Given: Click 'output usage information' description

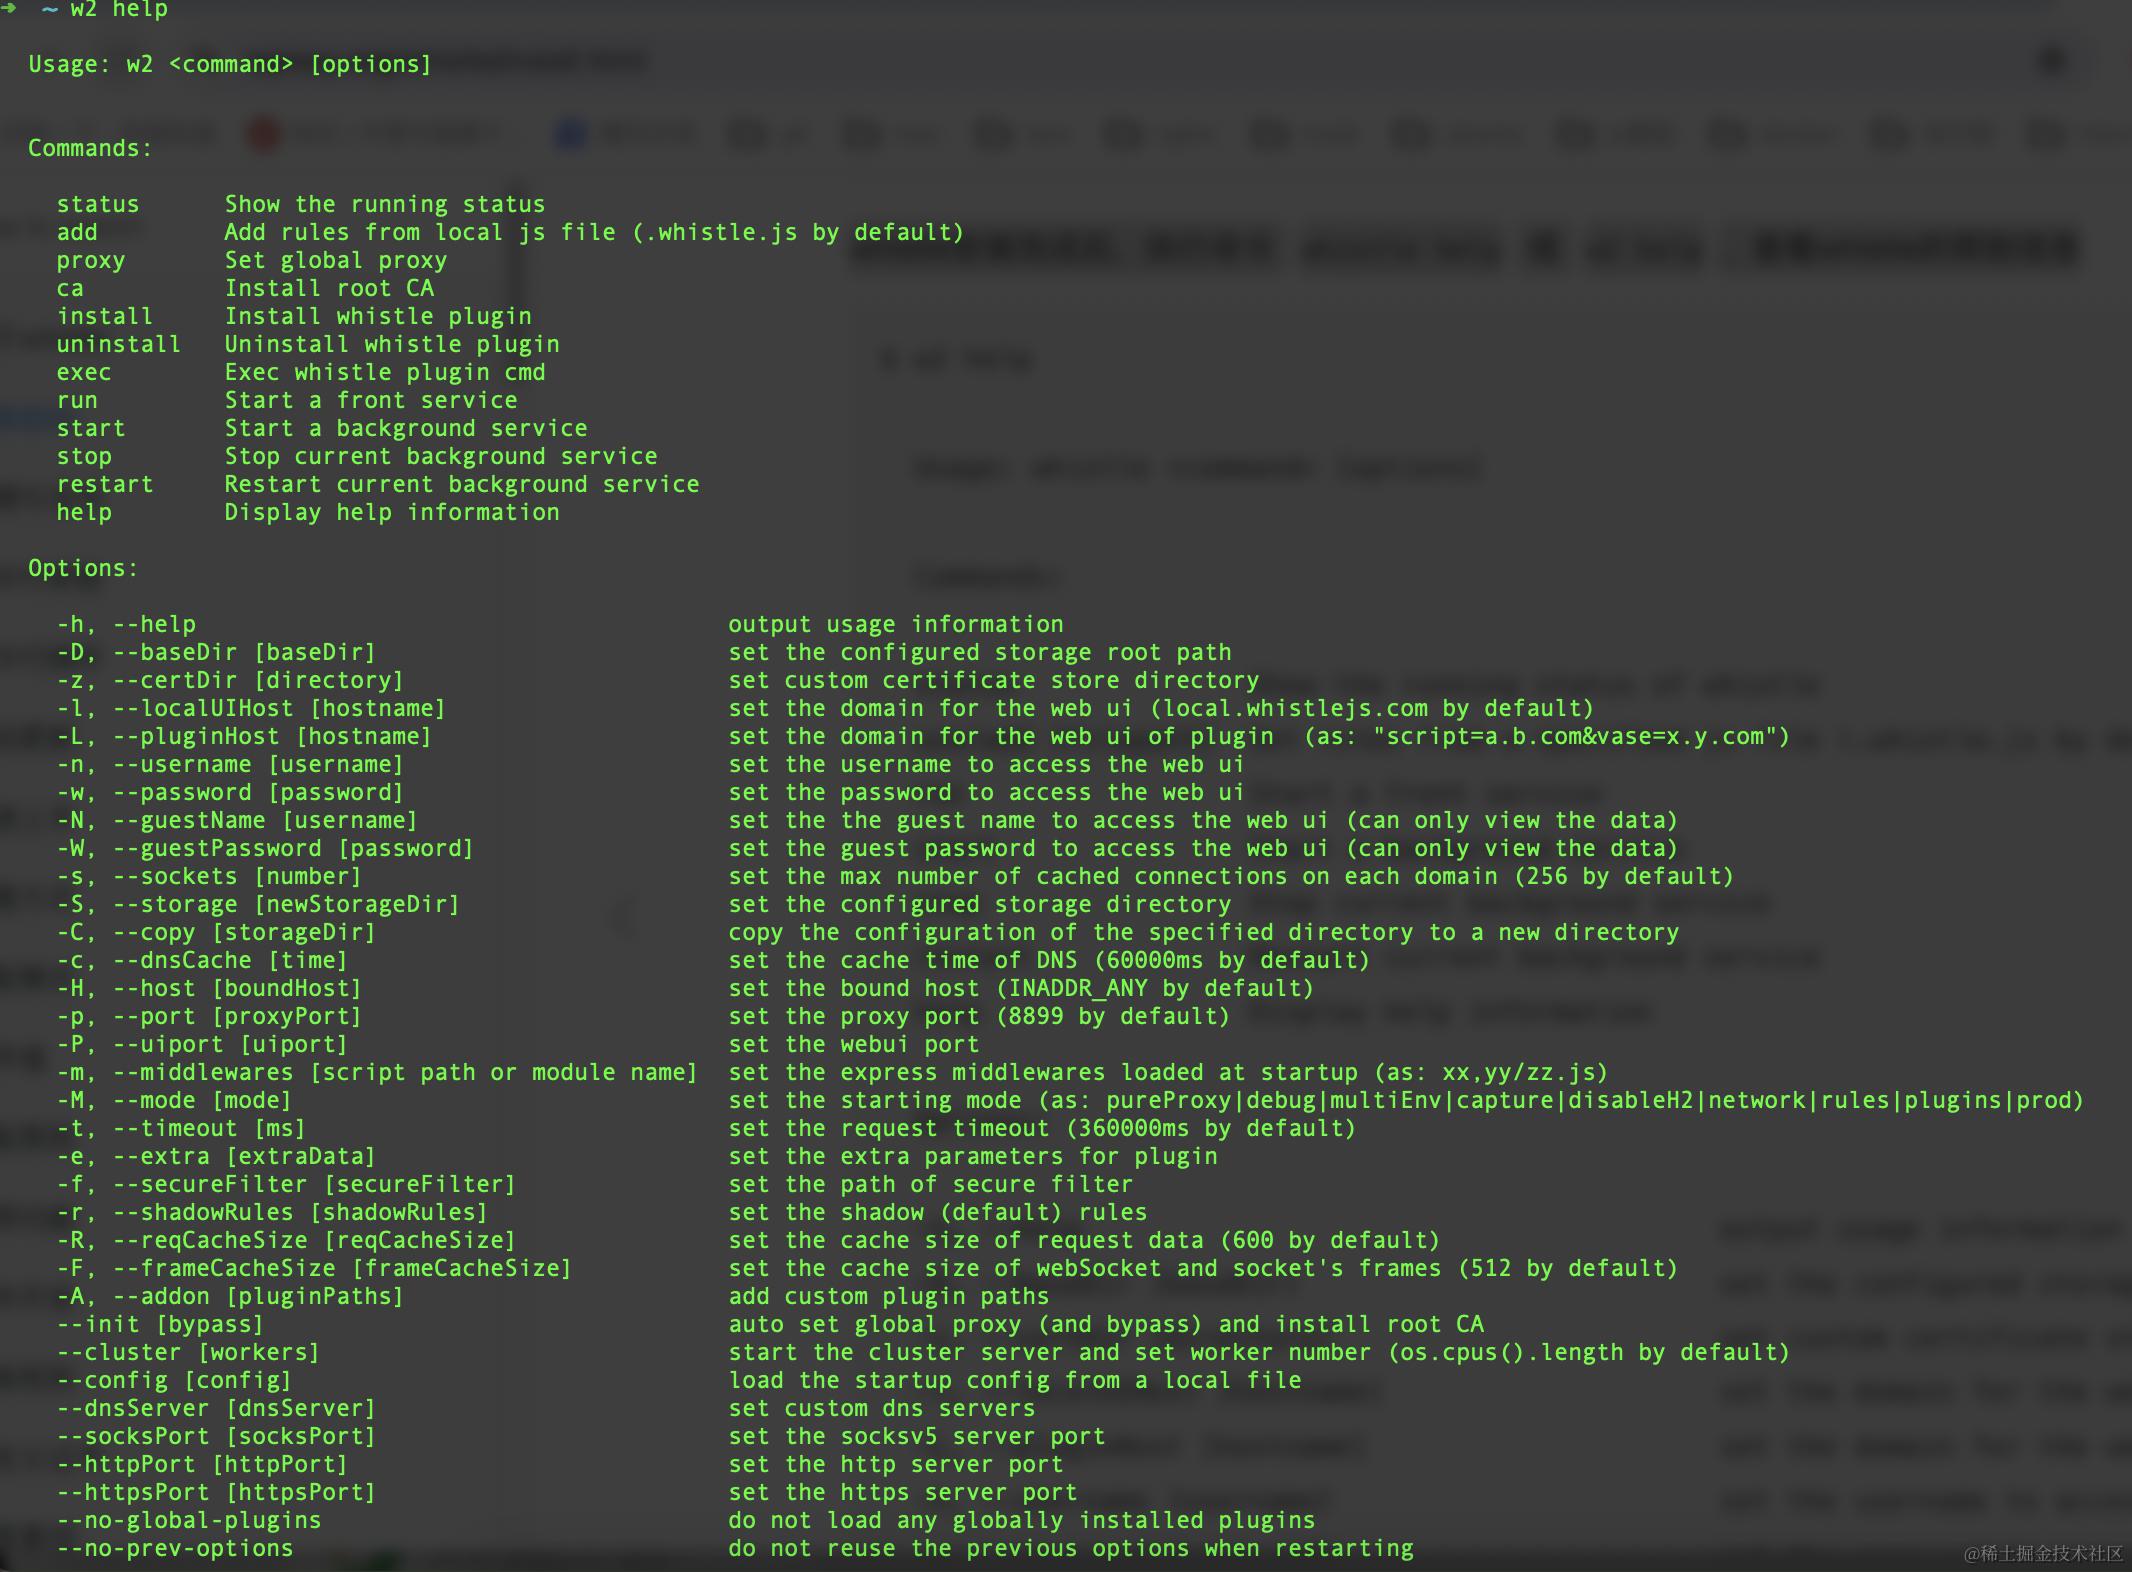Looking at the screenshot, I should [x=895, y=624].
